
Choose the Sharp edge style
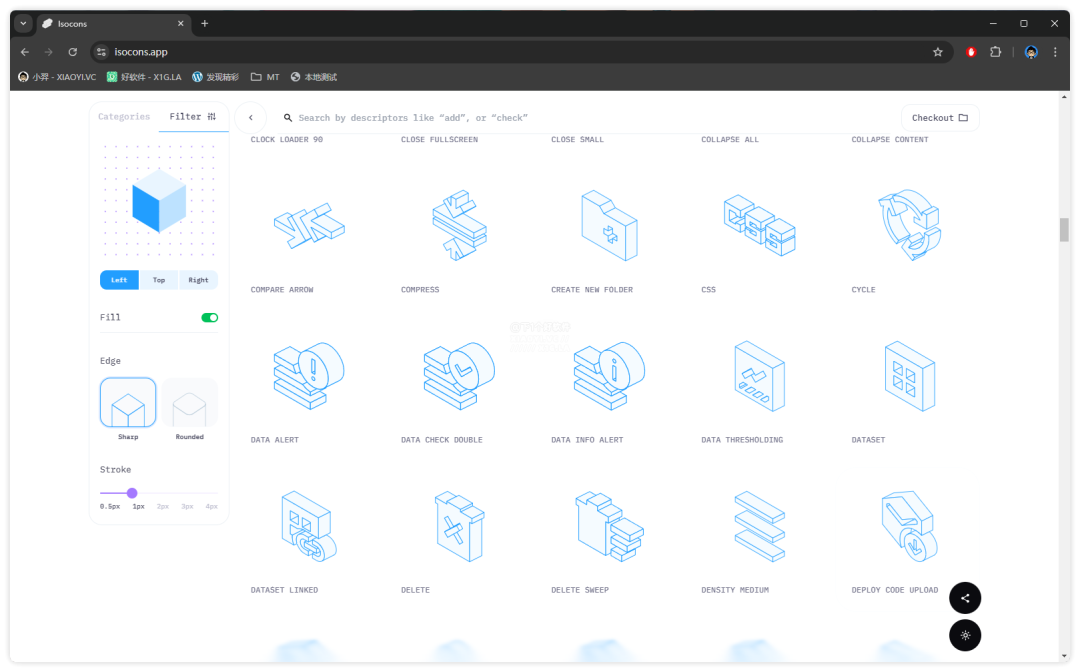pos(128,403)
